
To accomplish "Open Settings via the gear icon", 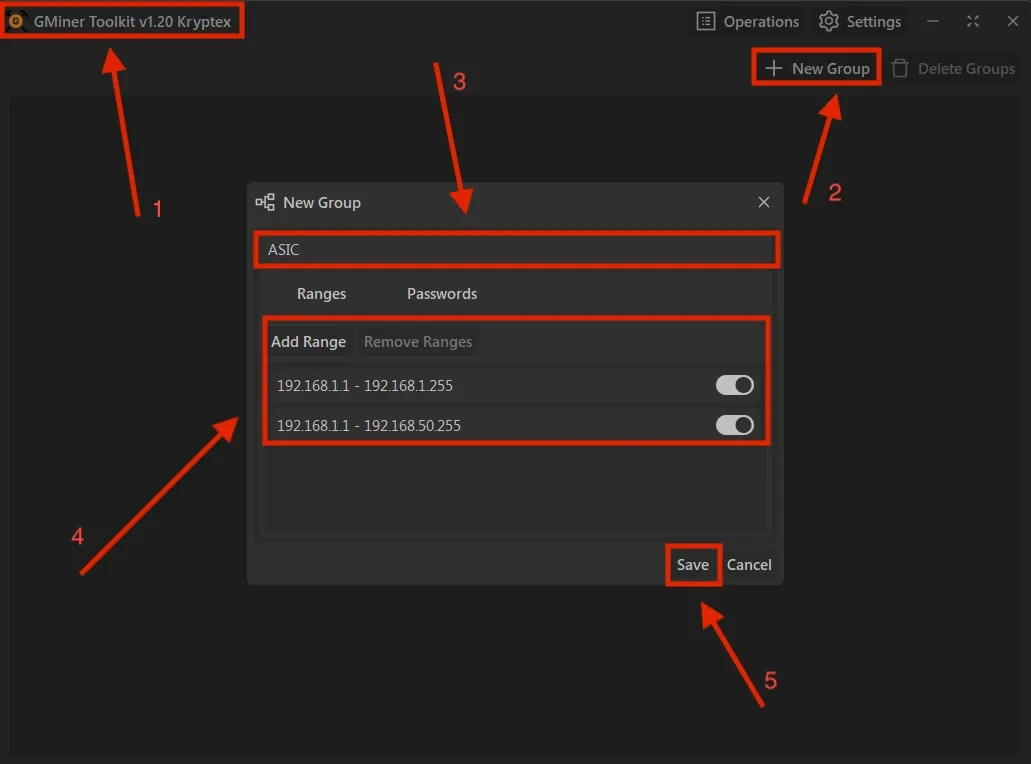I will [829, 21].
